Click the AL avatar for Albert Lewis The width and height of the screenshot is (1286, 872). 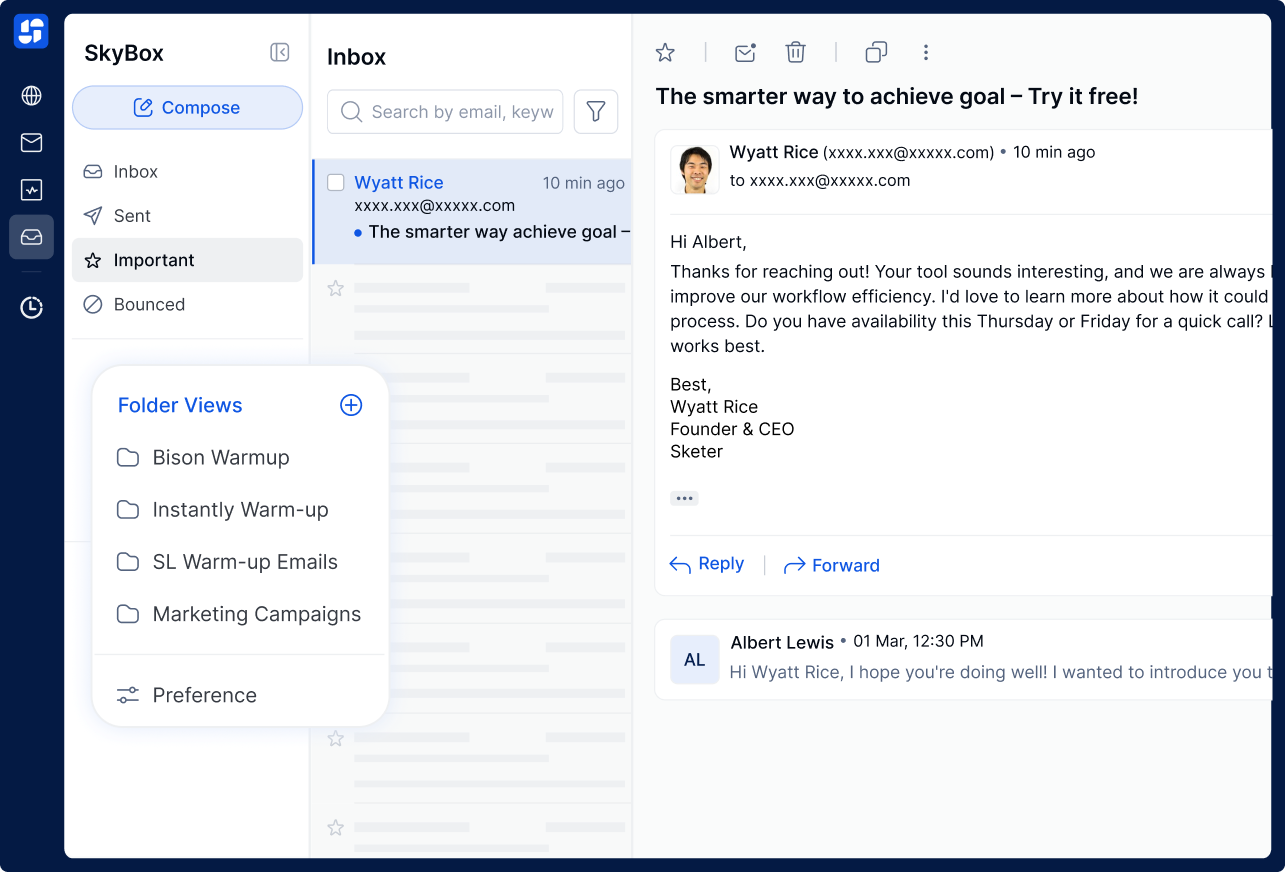click(x=695, y=660)
